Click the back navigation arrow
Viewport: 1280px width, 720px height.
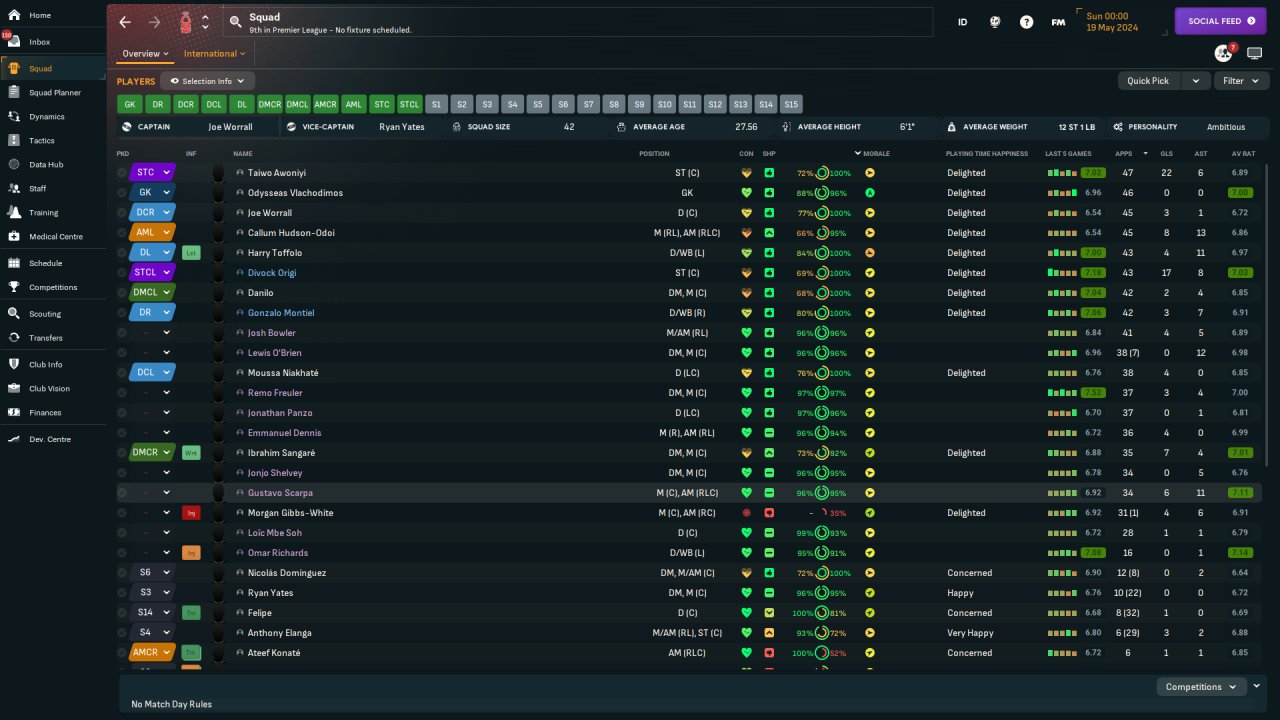[124, 22]
